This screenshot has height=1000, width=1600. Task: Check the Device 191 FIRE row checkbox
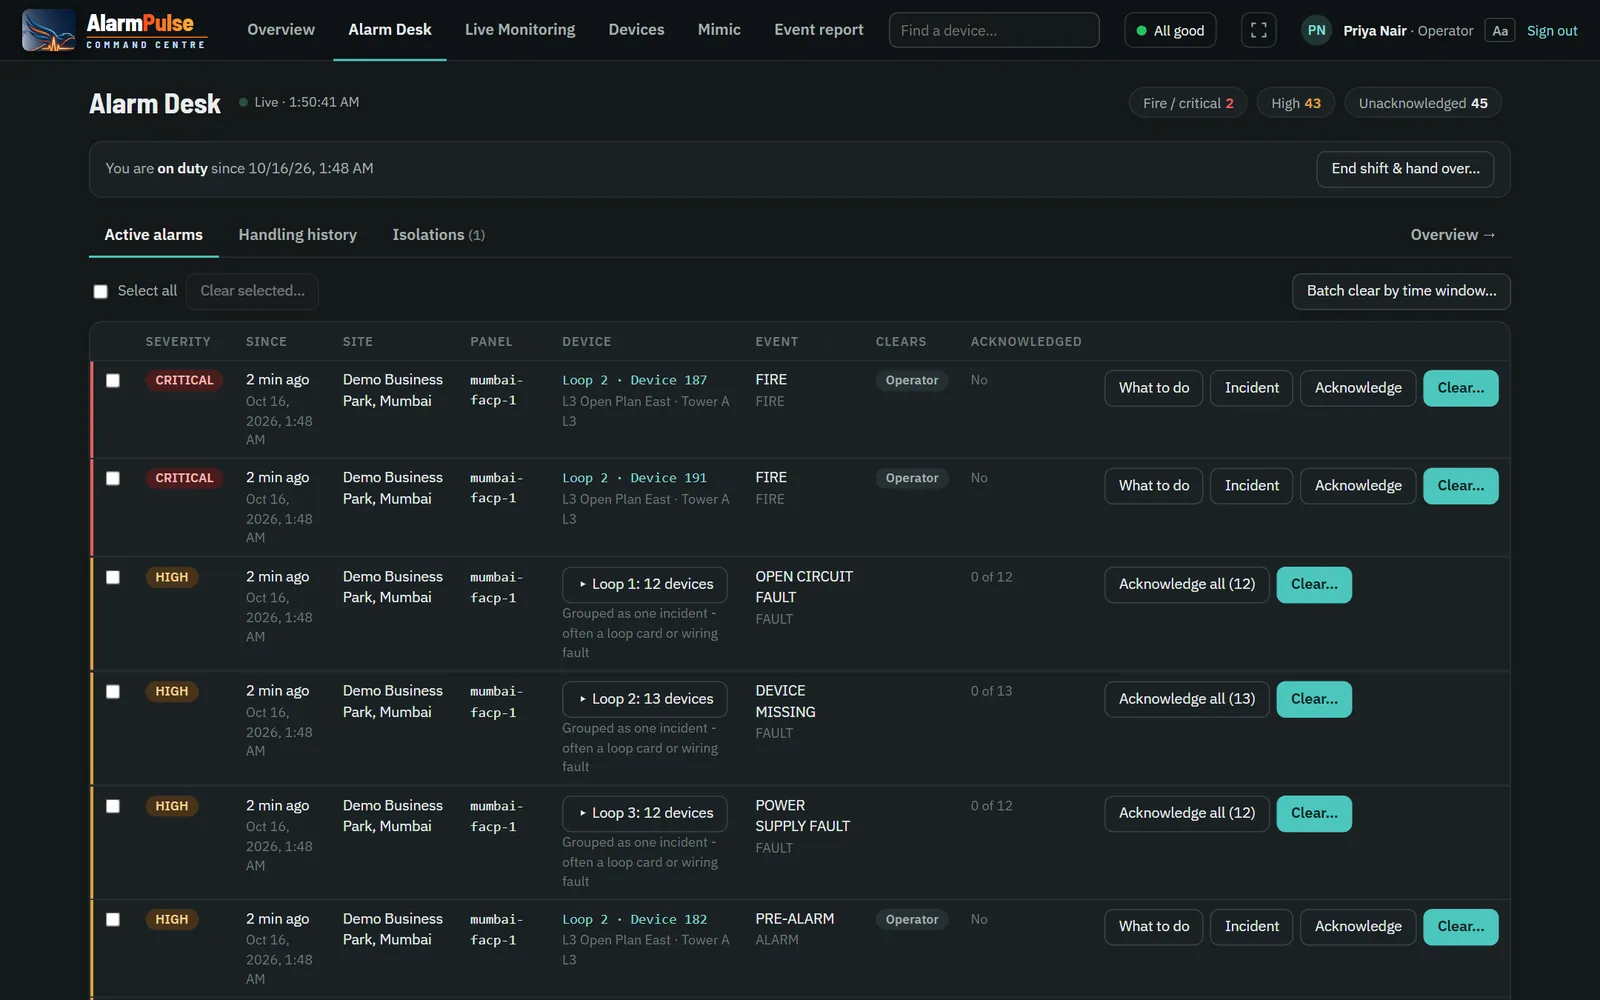[113, 478]
